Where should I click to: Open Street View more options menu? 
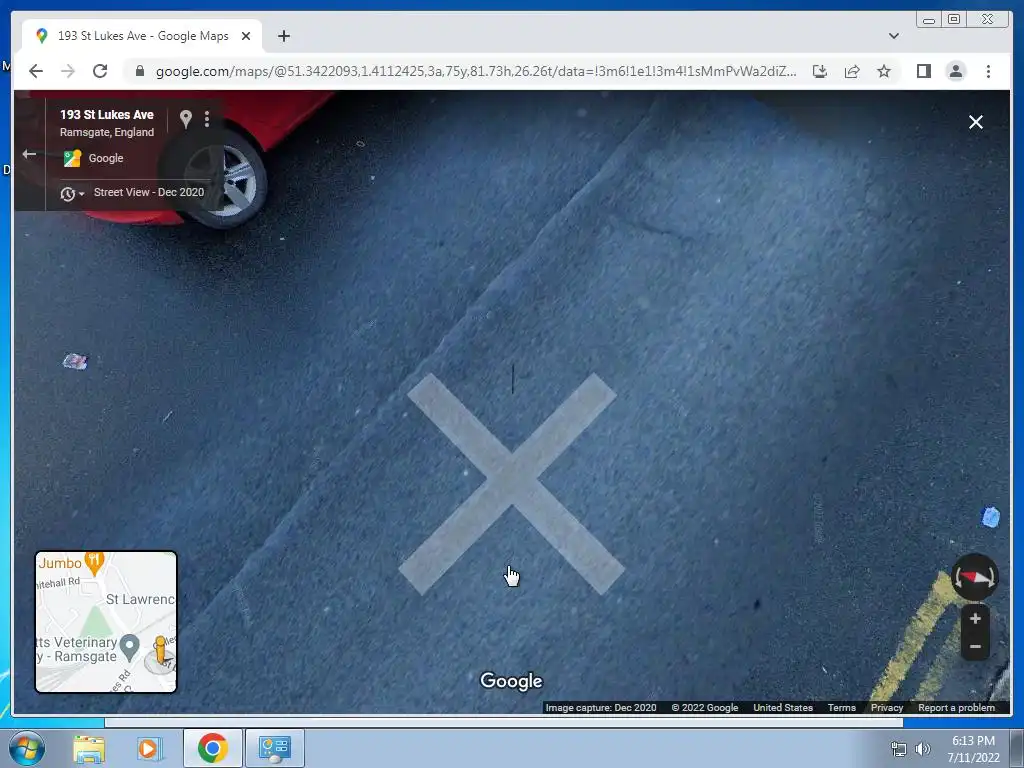(207, 119)
